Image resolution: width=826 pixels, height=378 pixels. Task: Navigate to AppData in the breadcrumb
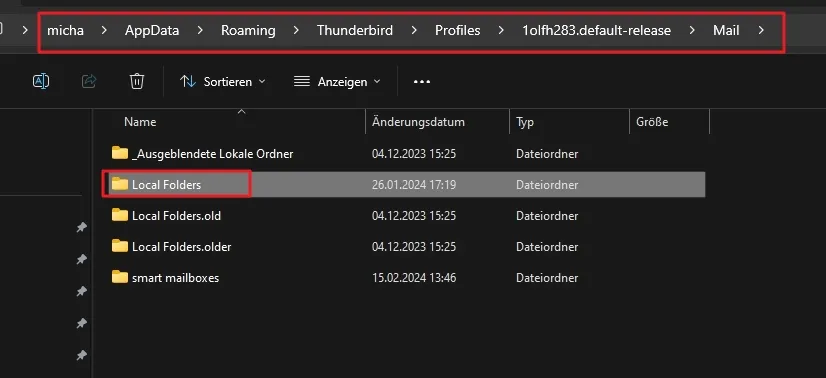[152, 31]
